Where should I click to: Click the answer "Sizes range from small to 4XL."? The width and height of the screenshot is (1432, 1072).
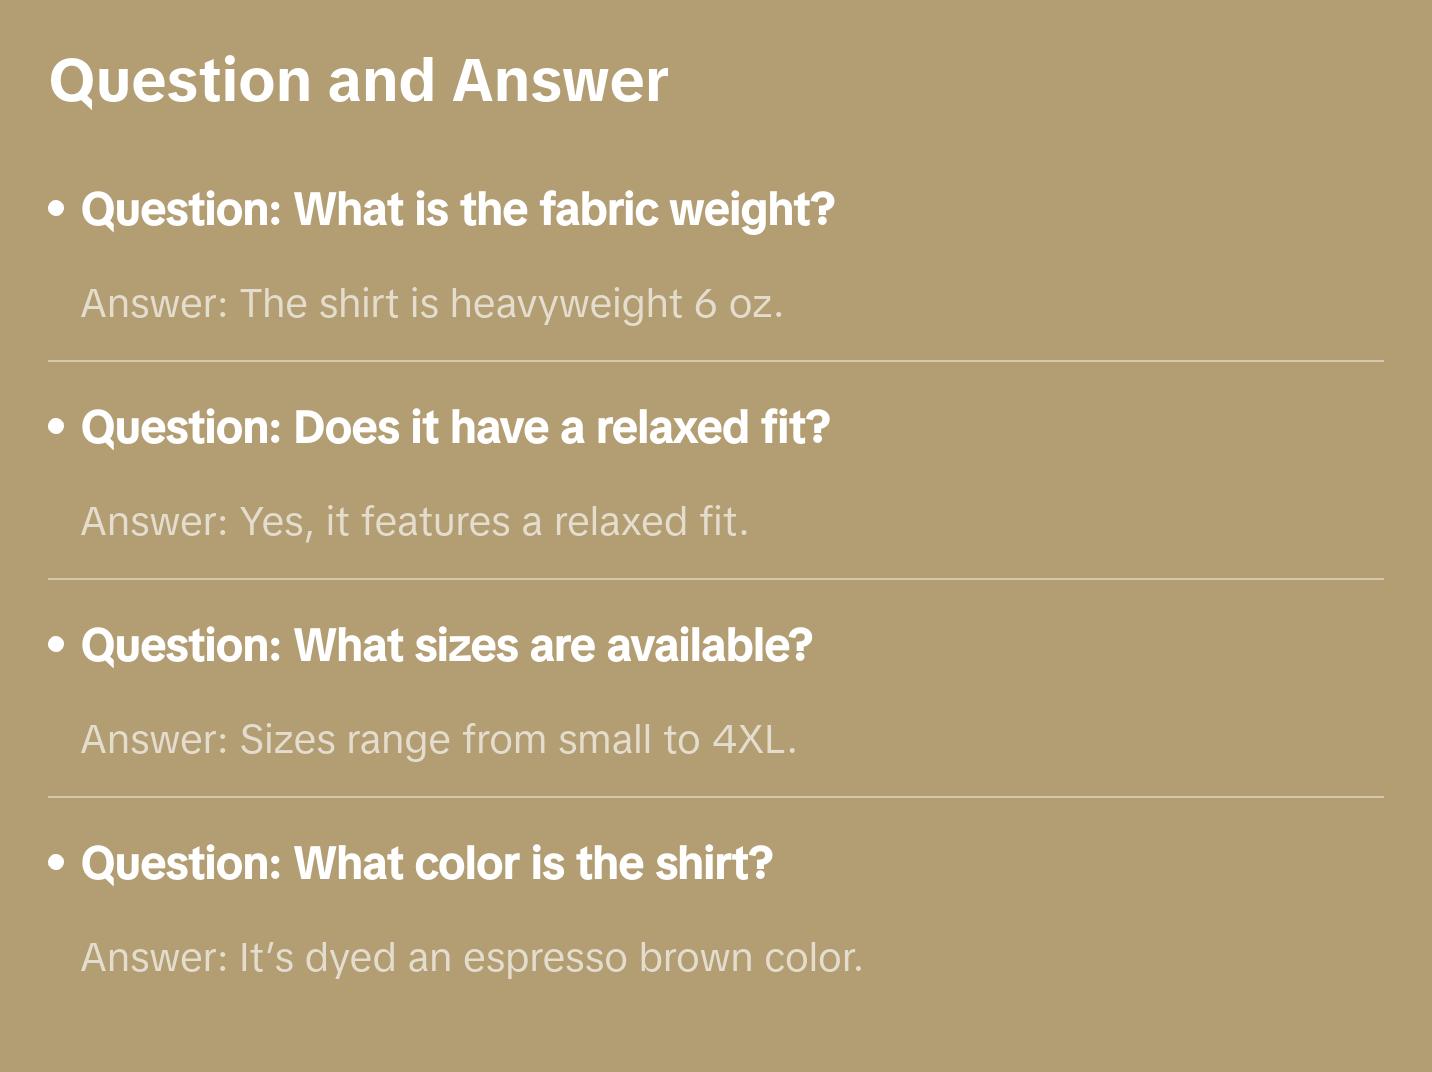(x=438, y=740)
